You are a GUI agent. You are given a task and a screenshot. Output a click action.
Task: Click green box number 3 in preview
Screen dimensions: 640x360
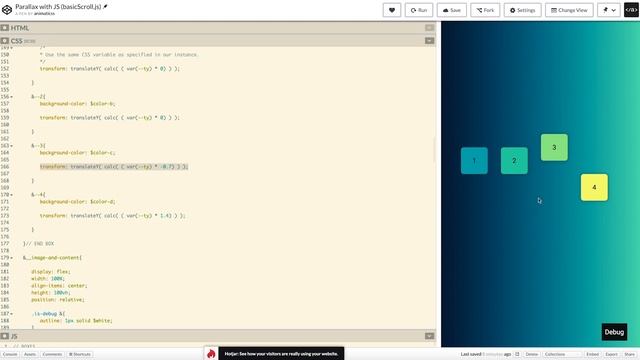pyautogui.click(x=554, y=147)
